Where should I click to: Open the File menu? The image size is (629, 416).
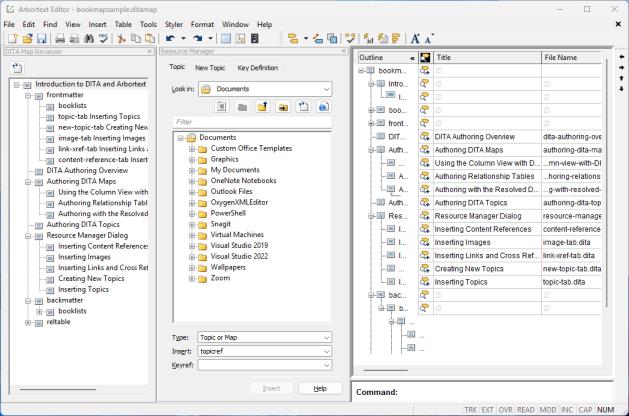(9, 24)
